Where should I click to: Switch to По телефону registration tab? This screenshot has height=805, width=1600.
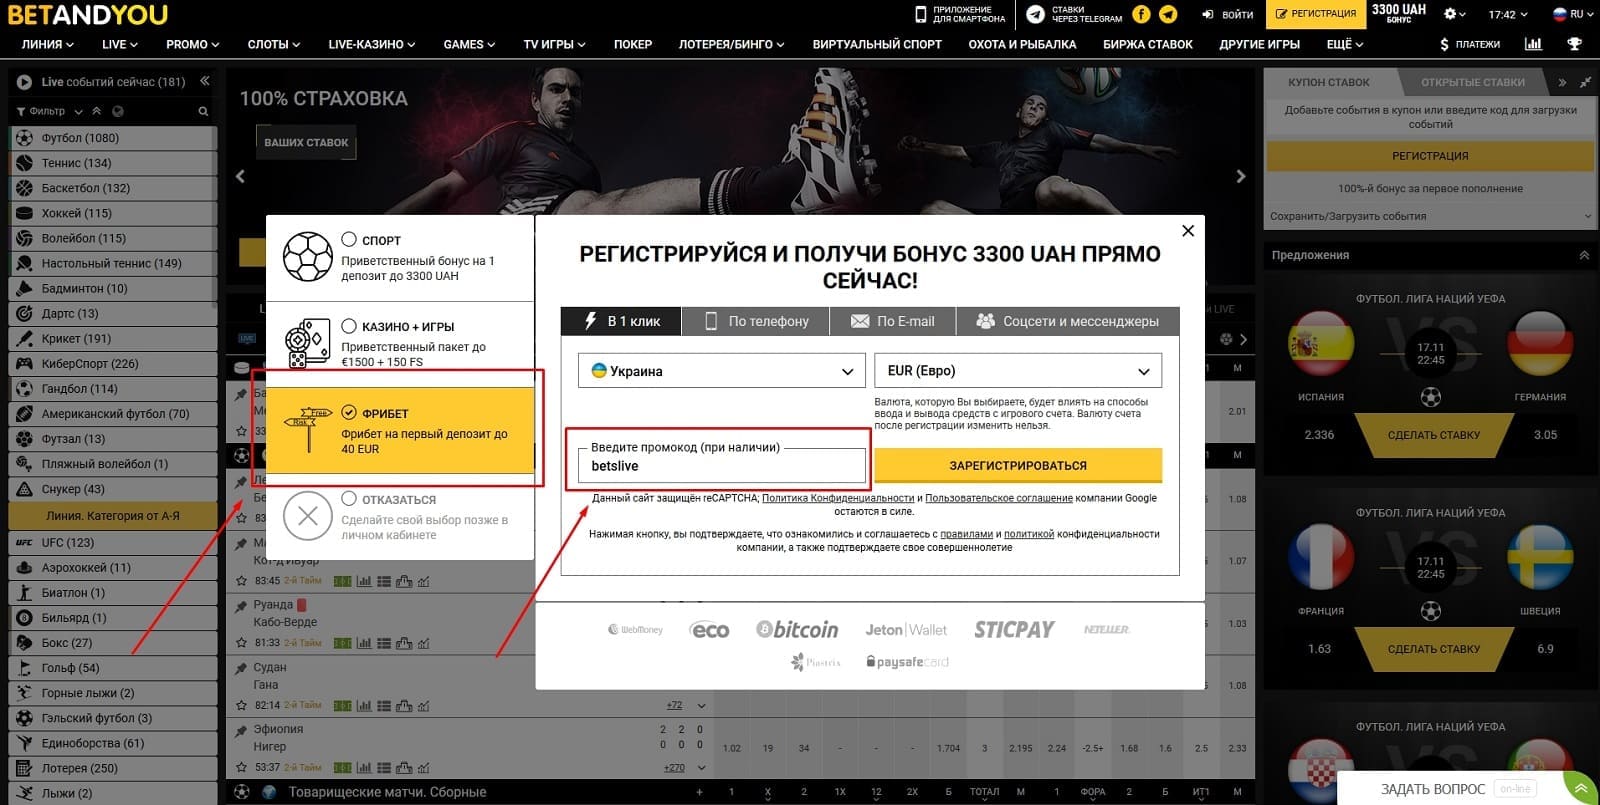[757, 321]
